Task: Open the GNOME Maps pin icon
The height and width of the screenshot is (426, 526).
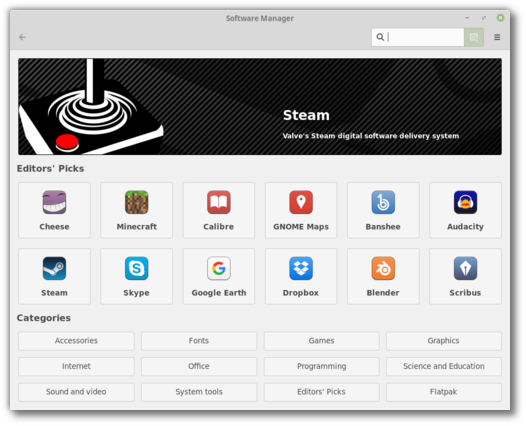Action: coord(301,202)
